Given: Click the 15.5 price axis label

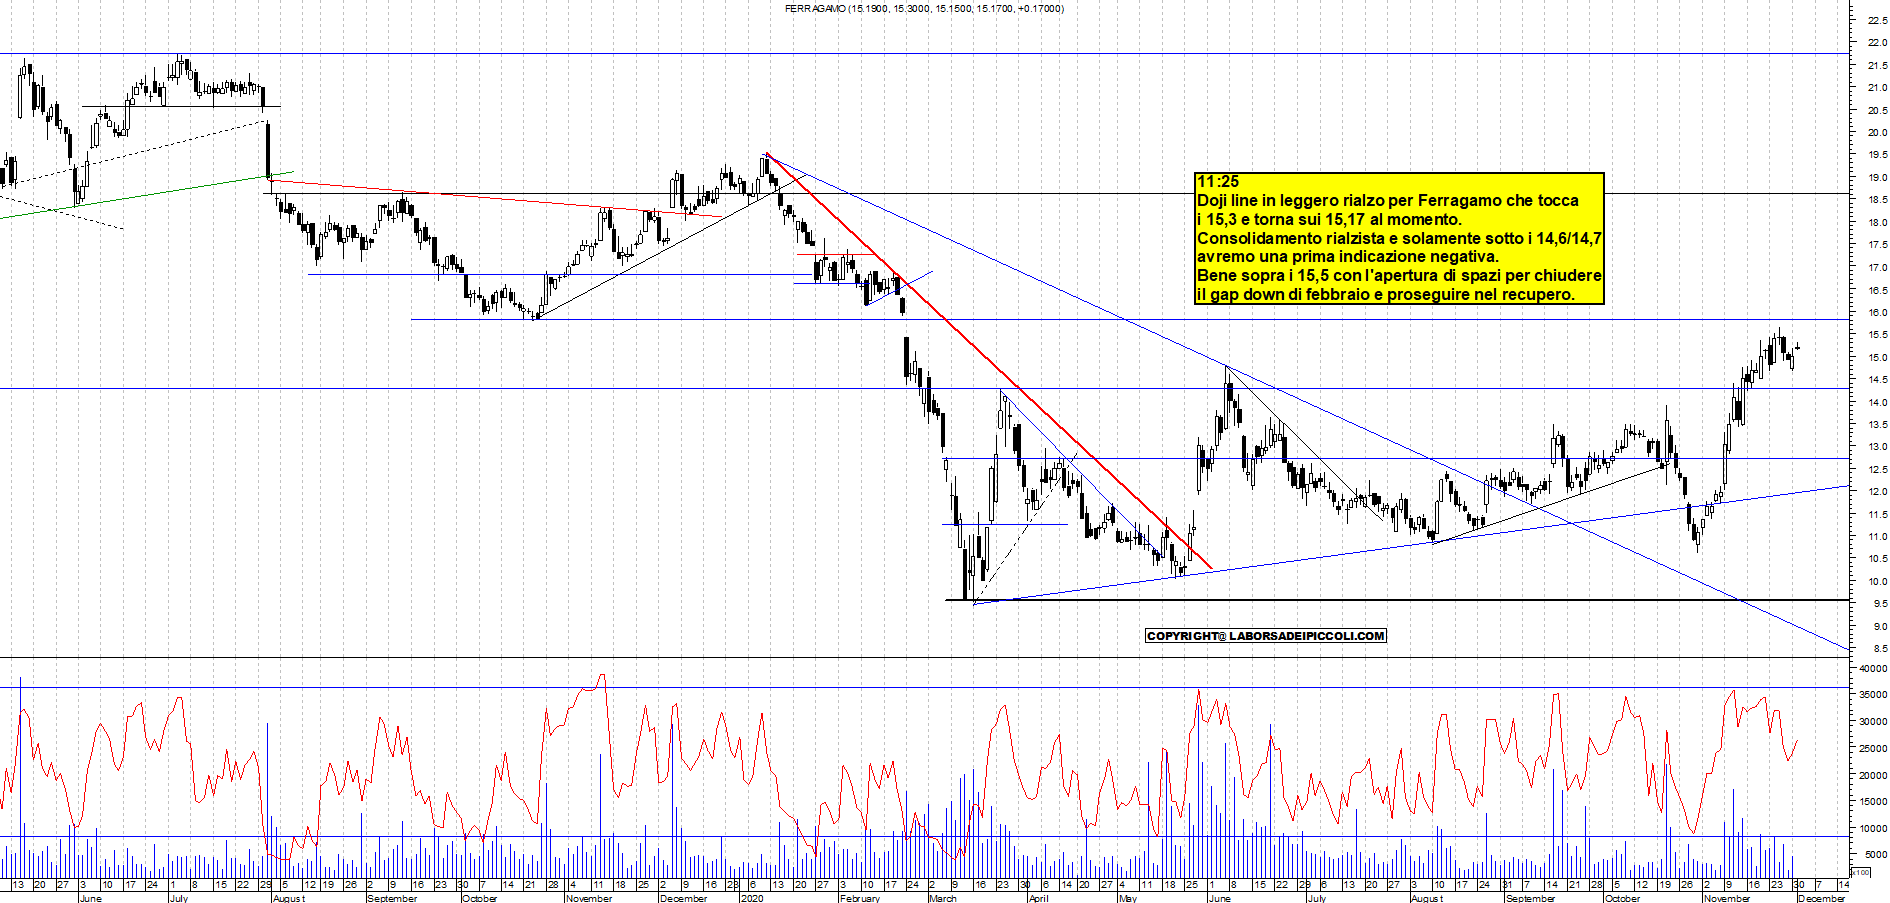Looking at the screenshot, I should [1877, 335].
